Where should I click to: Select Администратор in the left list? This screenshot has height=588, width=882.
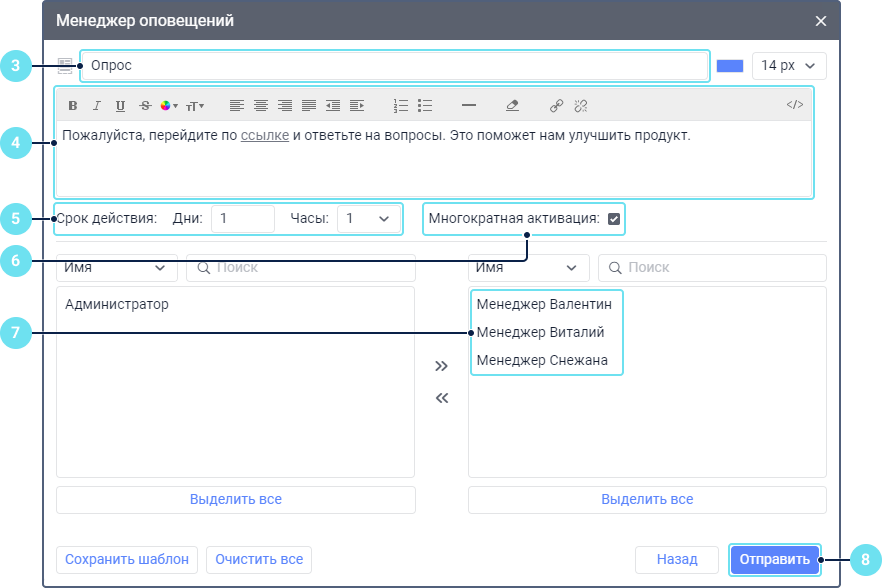coord(117,304)
